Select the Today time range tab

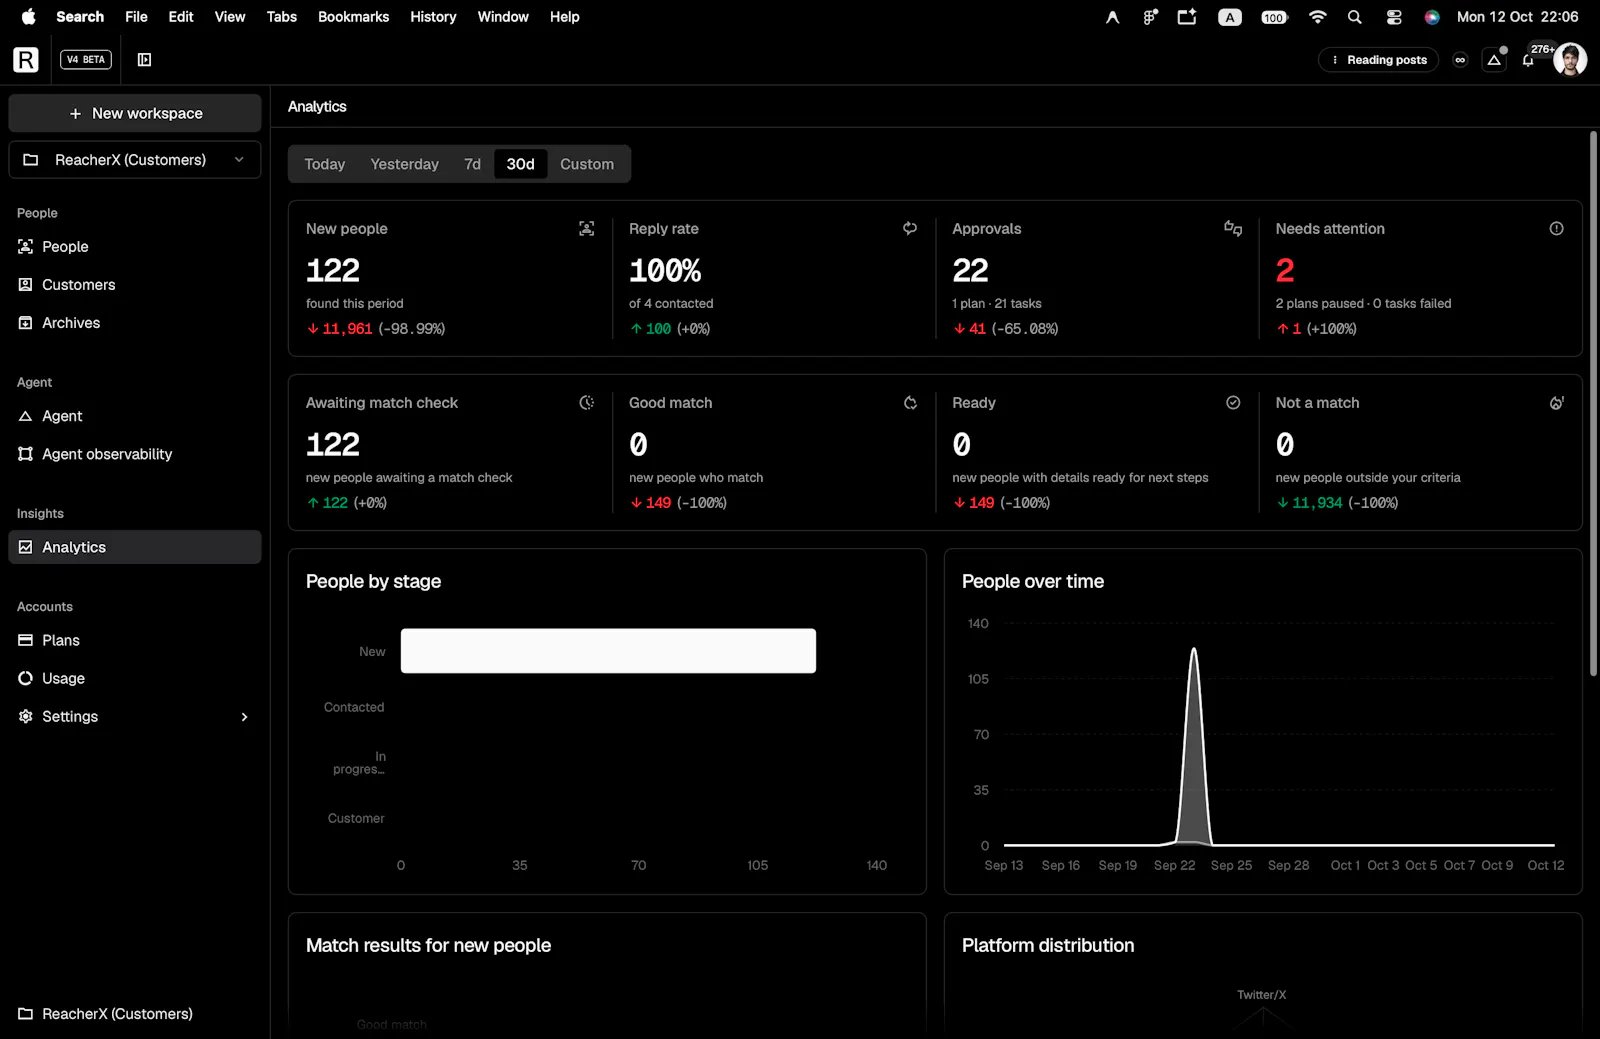pyautogui.click(x=324, y=164)
